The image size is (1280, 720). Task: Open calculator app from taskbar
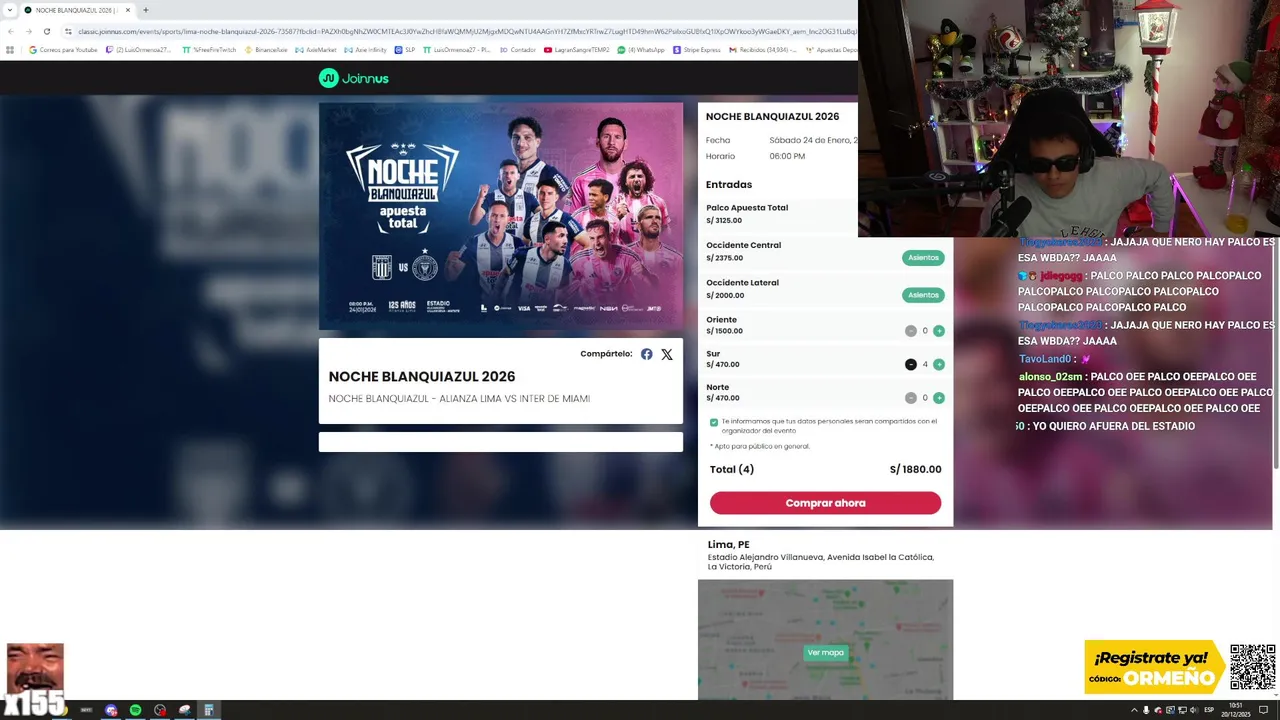[209, 710]
